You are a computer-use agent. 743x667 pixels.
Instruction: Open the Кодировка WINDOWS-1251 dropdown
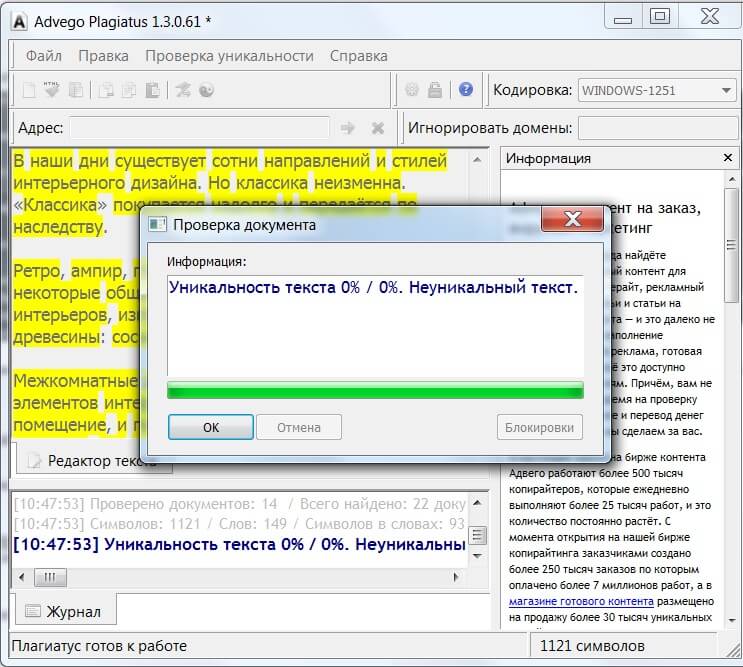657,90
